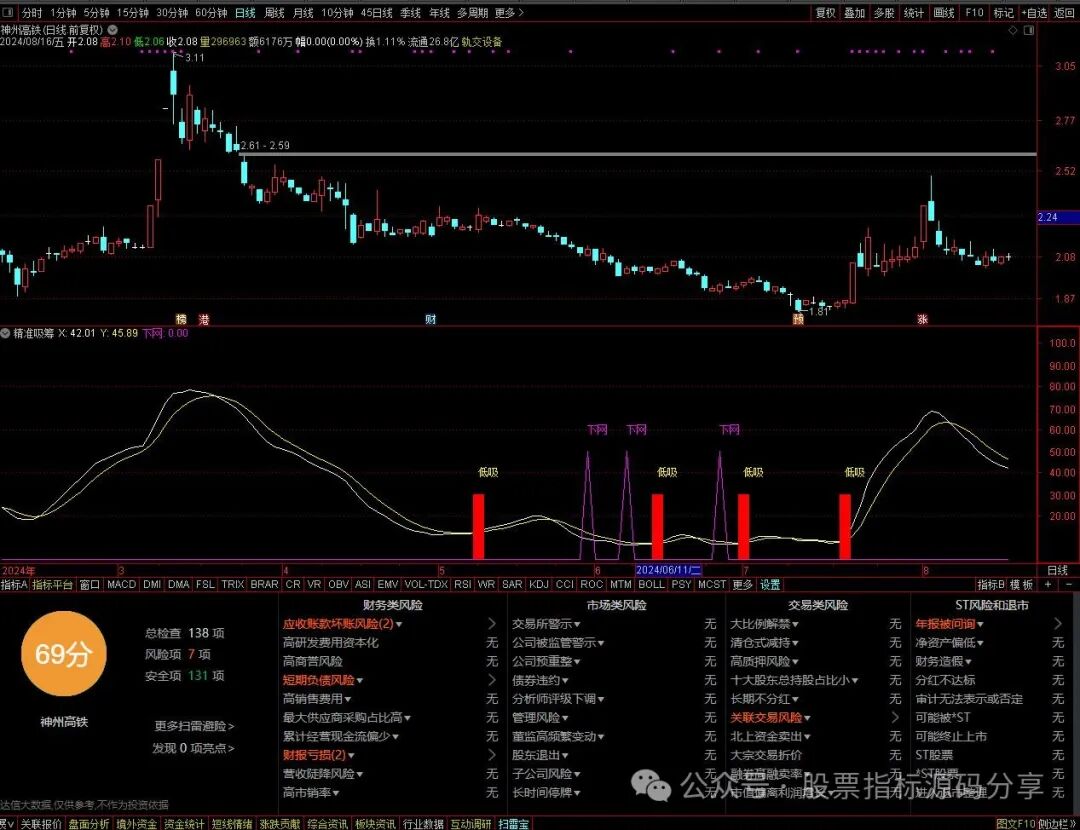1080x830 pixels.
Task: Select the KDJ indicator tab
Action: pyautogui.click(x=539, y=584)
